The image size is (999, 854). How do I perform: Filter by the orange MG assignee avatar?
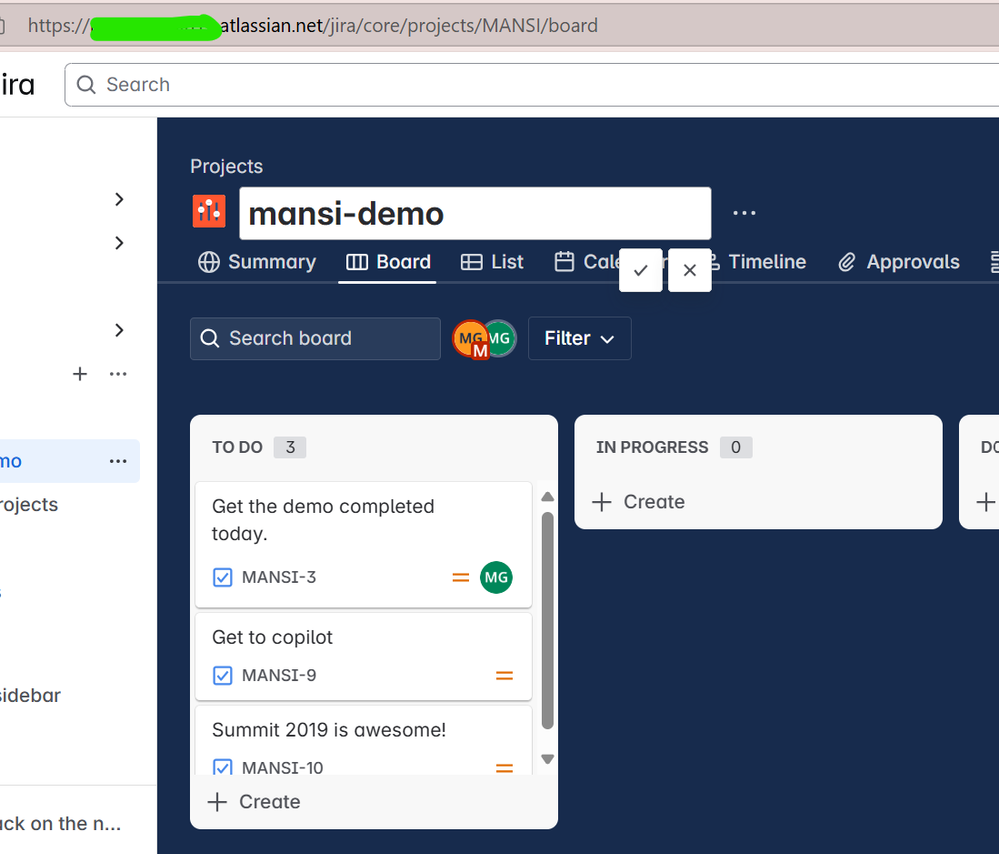[468, 338]
